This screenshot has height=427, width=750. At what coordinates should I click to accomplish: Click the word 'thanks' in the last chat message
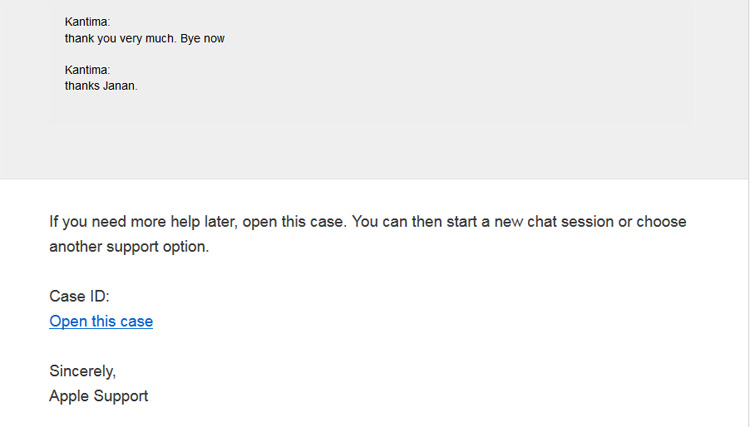82,86
